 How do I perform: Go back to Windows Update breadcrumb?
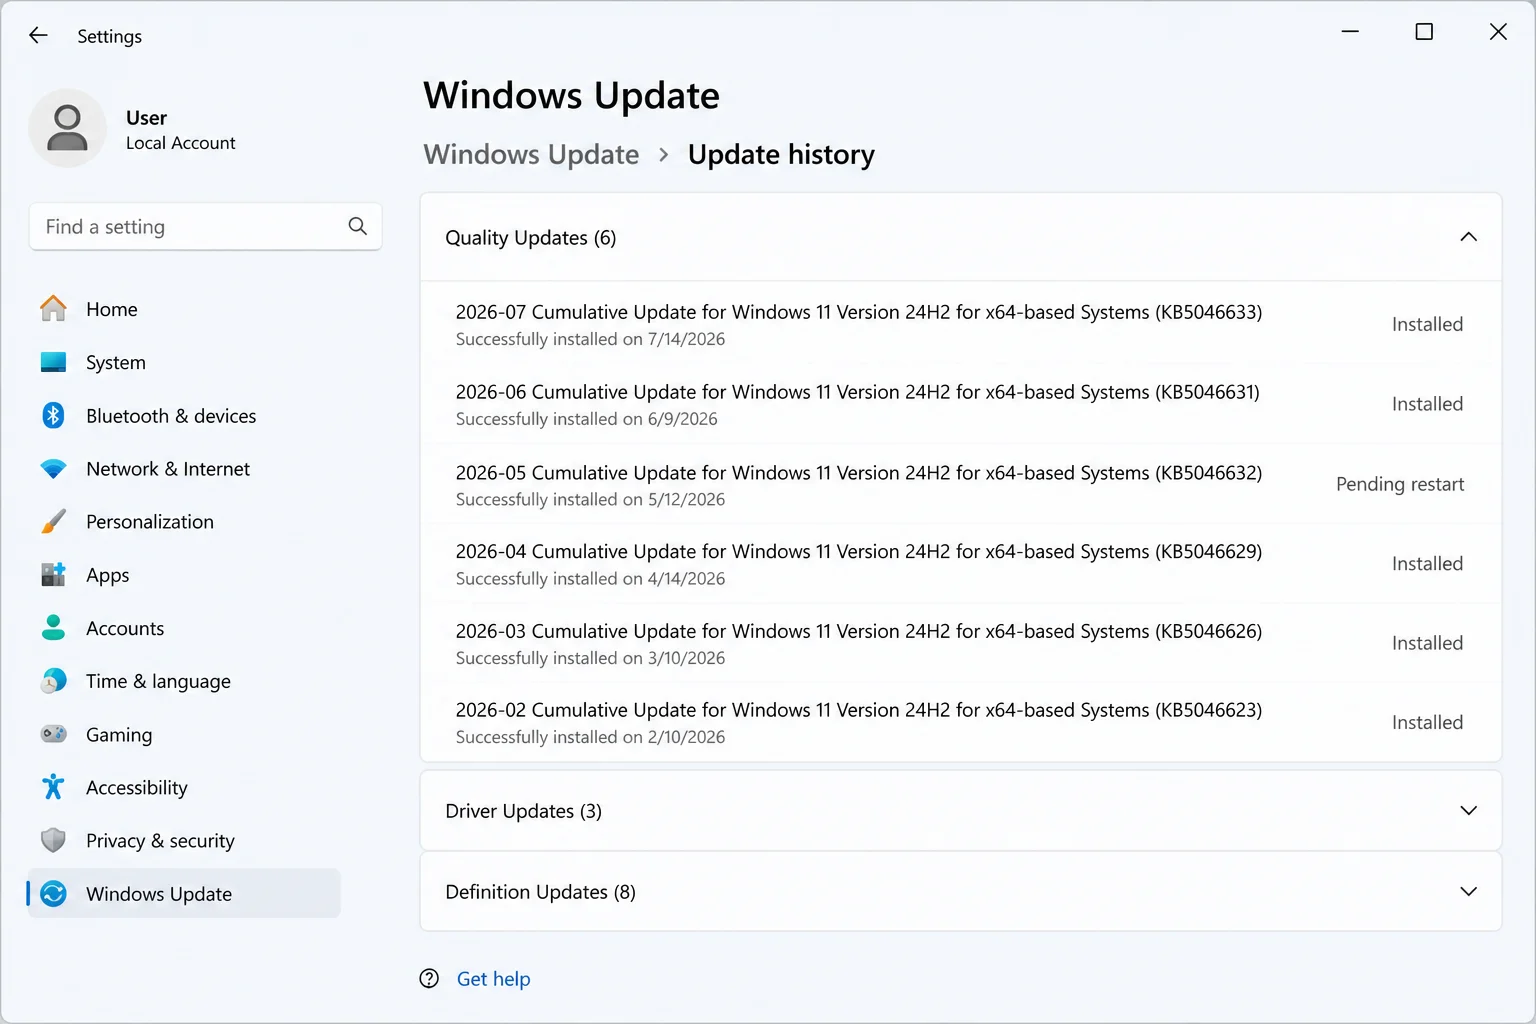click(531, 154)
